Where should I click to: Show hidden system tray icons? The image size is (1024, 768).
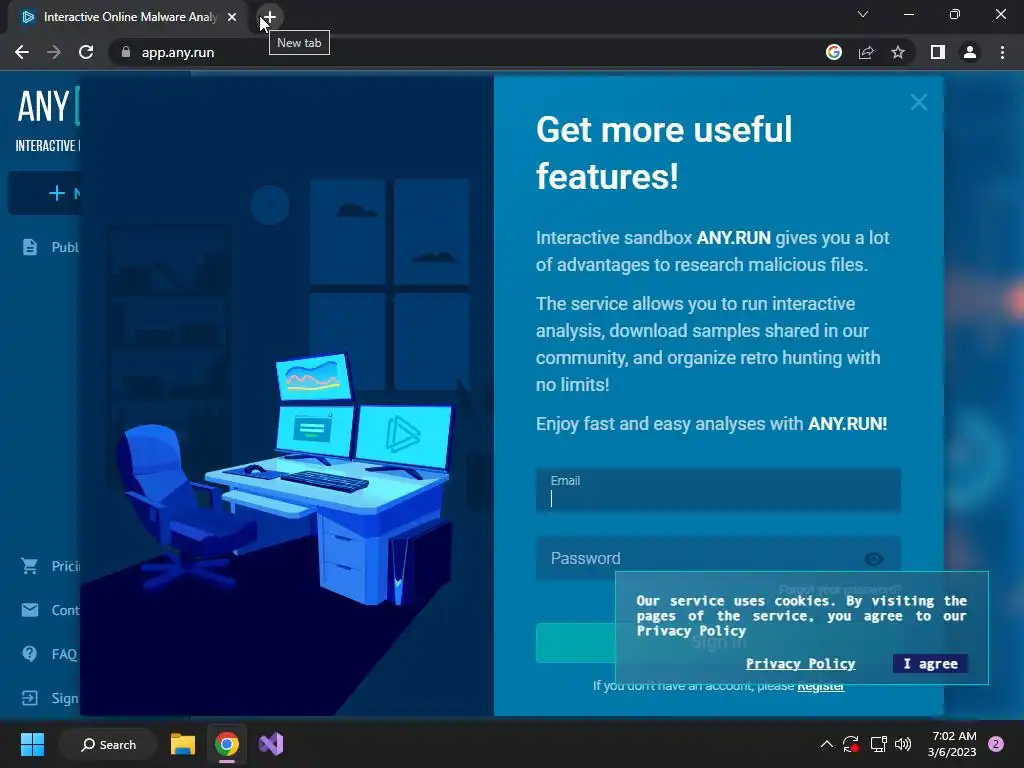coord(826,744)
